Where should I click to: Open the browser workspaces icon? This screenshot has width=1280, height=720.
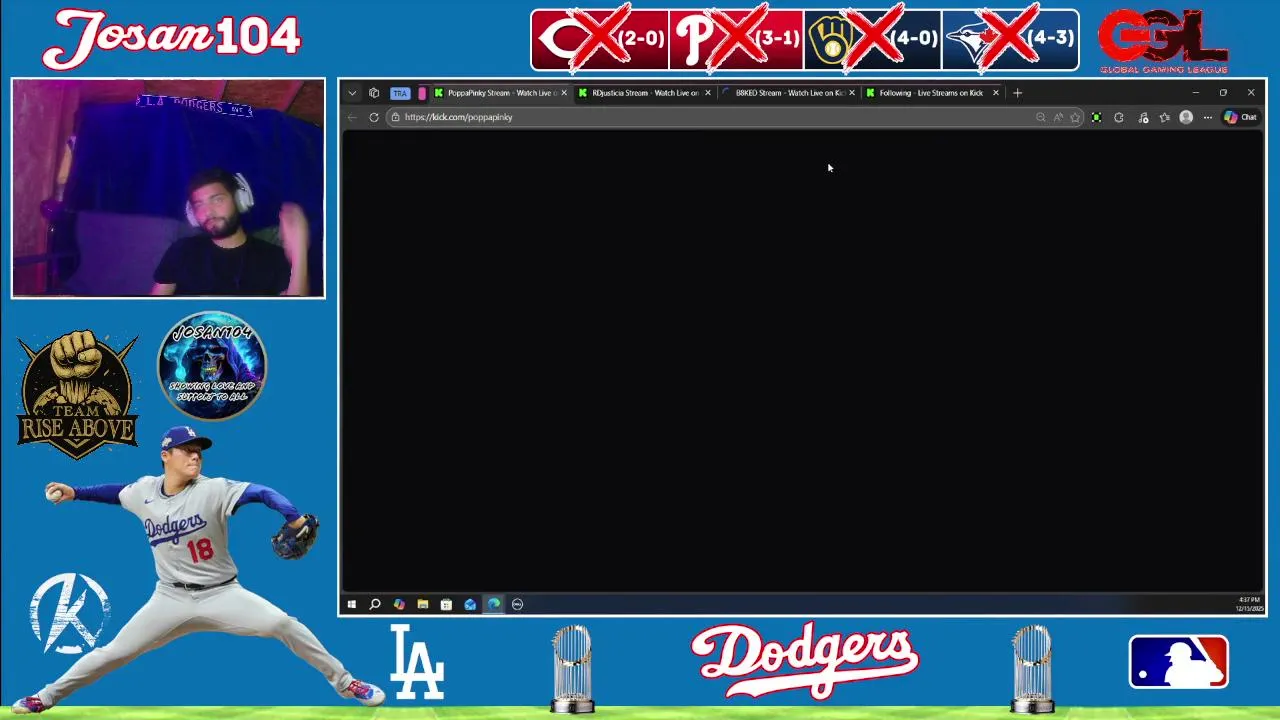coord(374,93)
